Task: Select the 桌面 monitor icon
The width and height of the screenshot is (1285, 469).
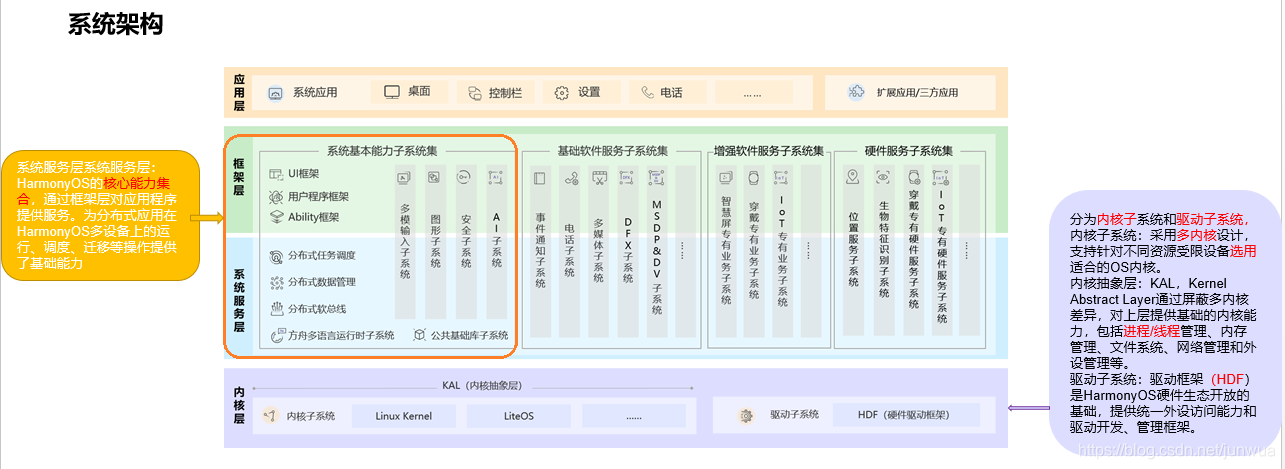Action: [x=391, y=92]
